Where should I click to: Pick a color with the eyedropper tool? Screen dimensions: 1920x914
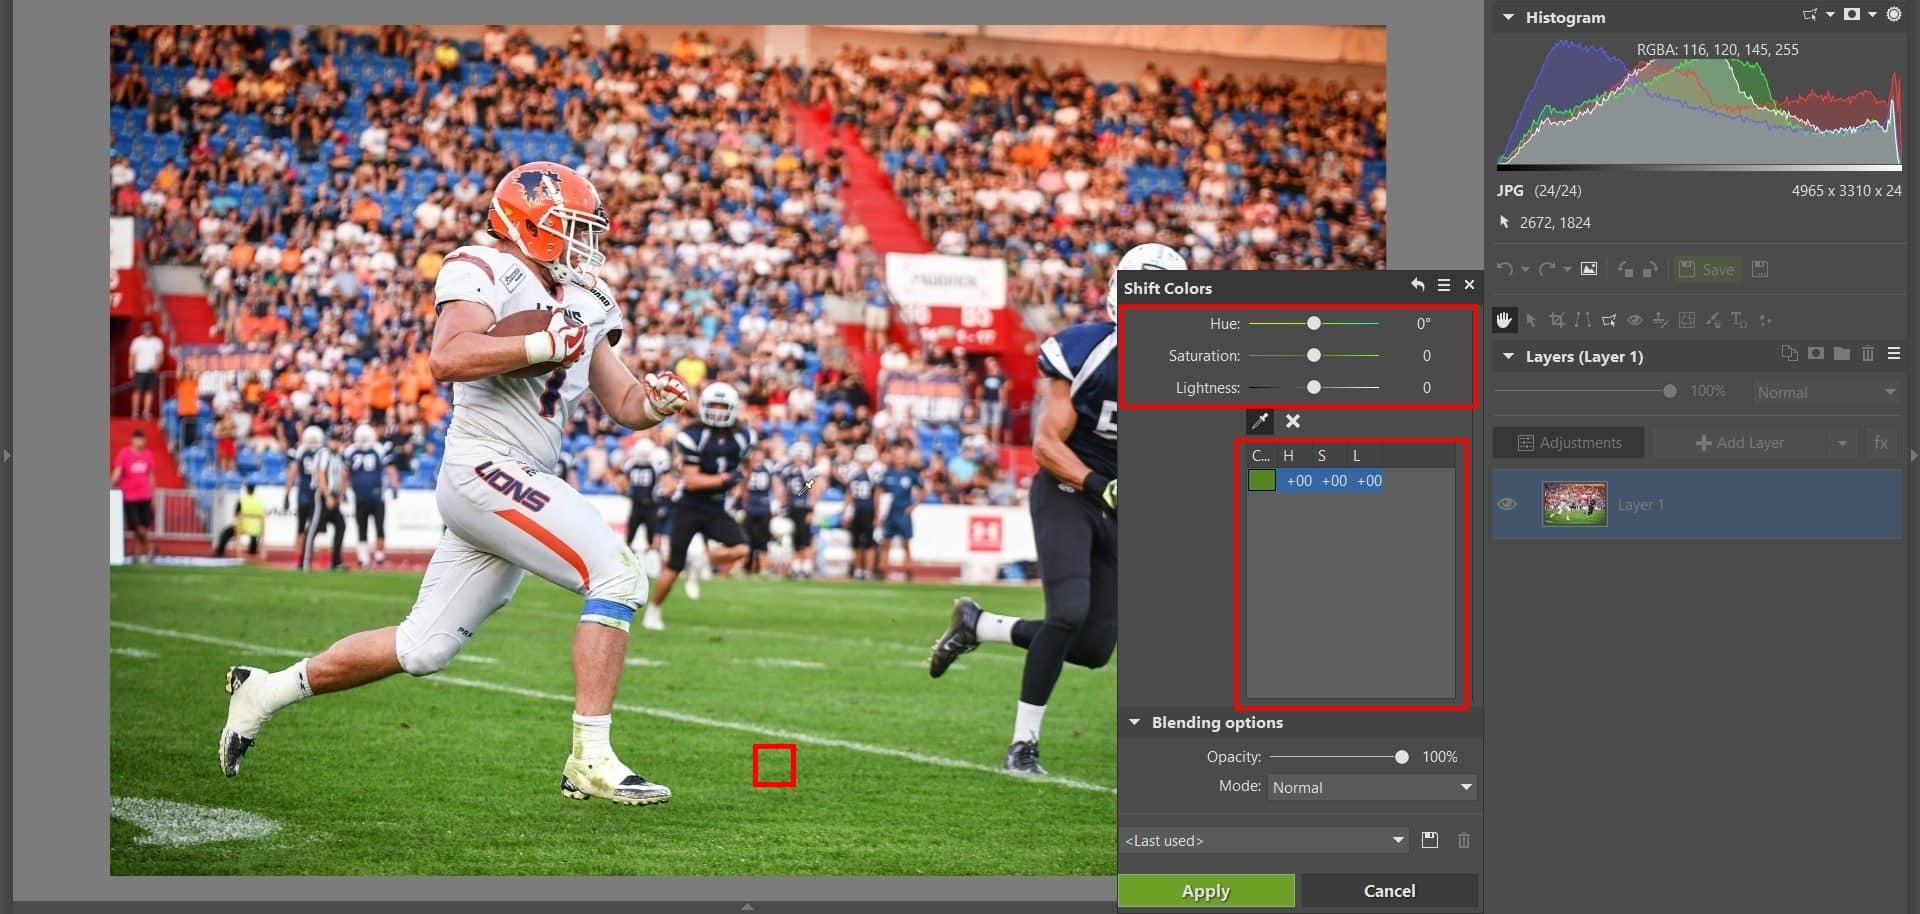click(x=1260, y=421)
